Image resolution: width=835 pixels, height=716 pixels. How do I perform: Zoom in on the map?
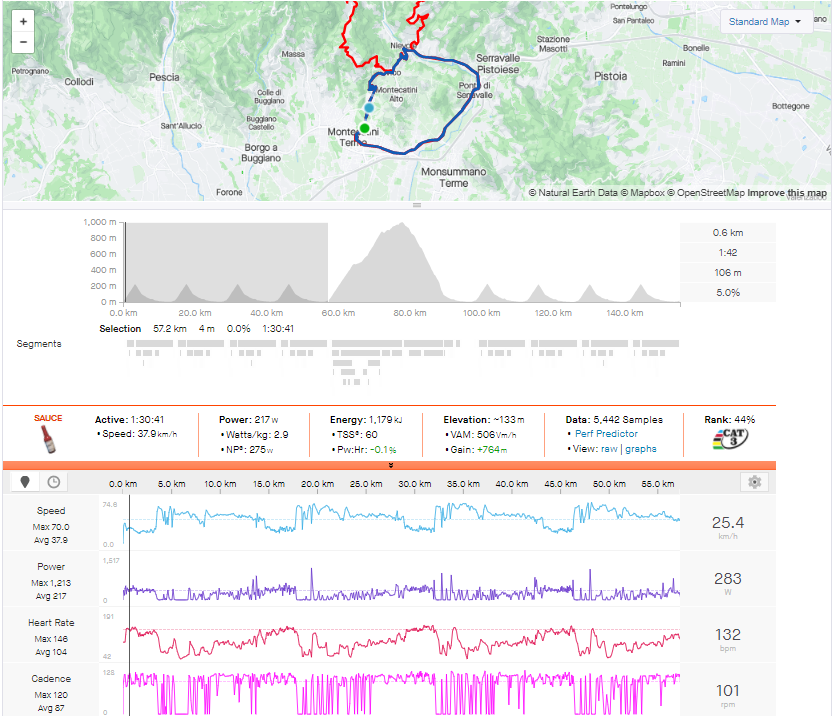tap(23, 21)
